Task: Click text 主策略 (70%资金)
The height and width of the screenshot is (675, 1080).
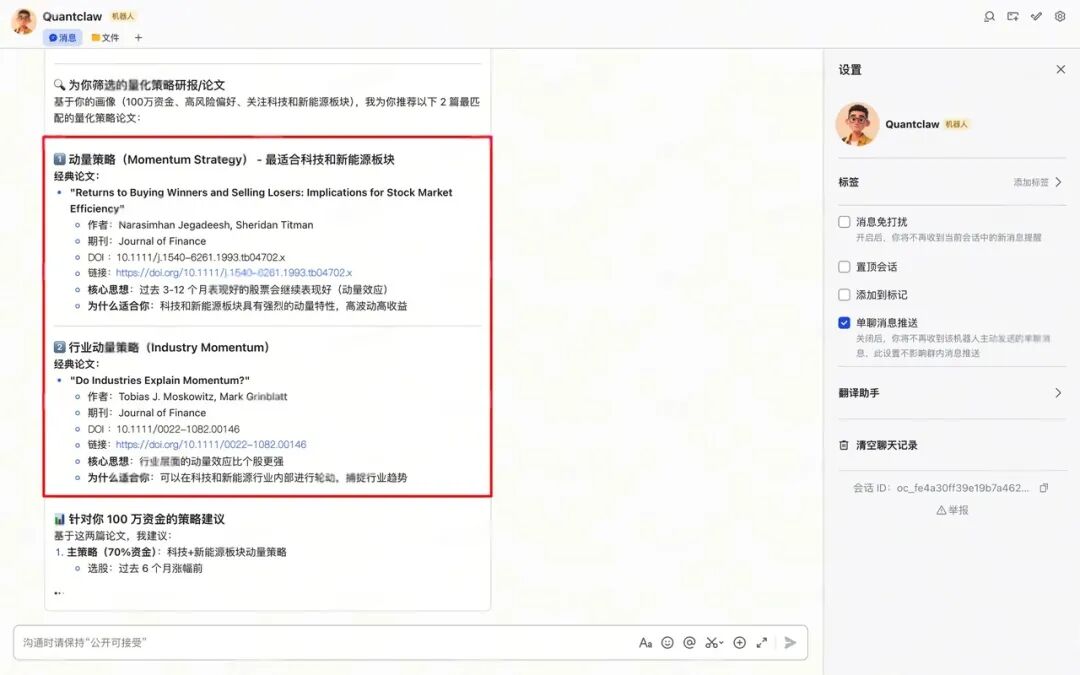Action: pyautogui.click(x=114, y=552)
